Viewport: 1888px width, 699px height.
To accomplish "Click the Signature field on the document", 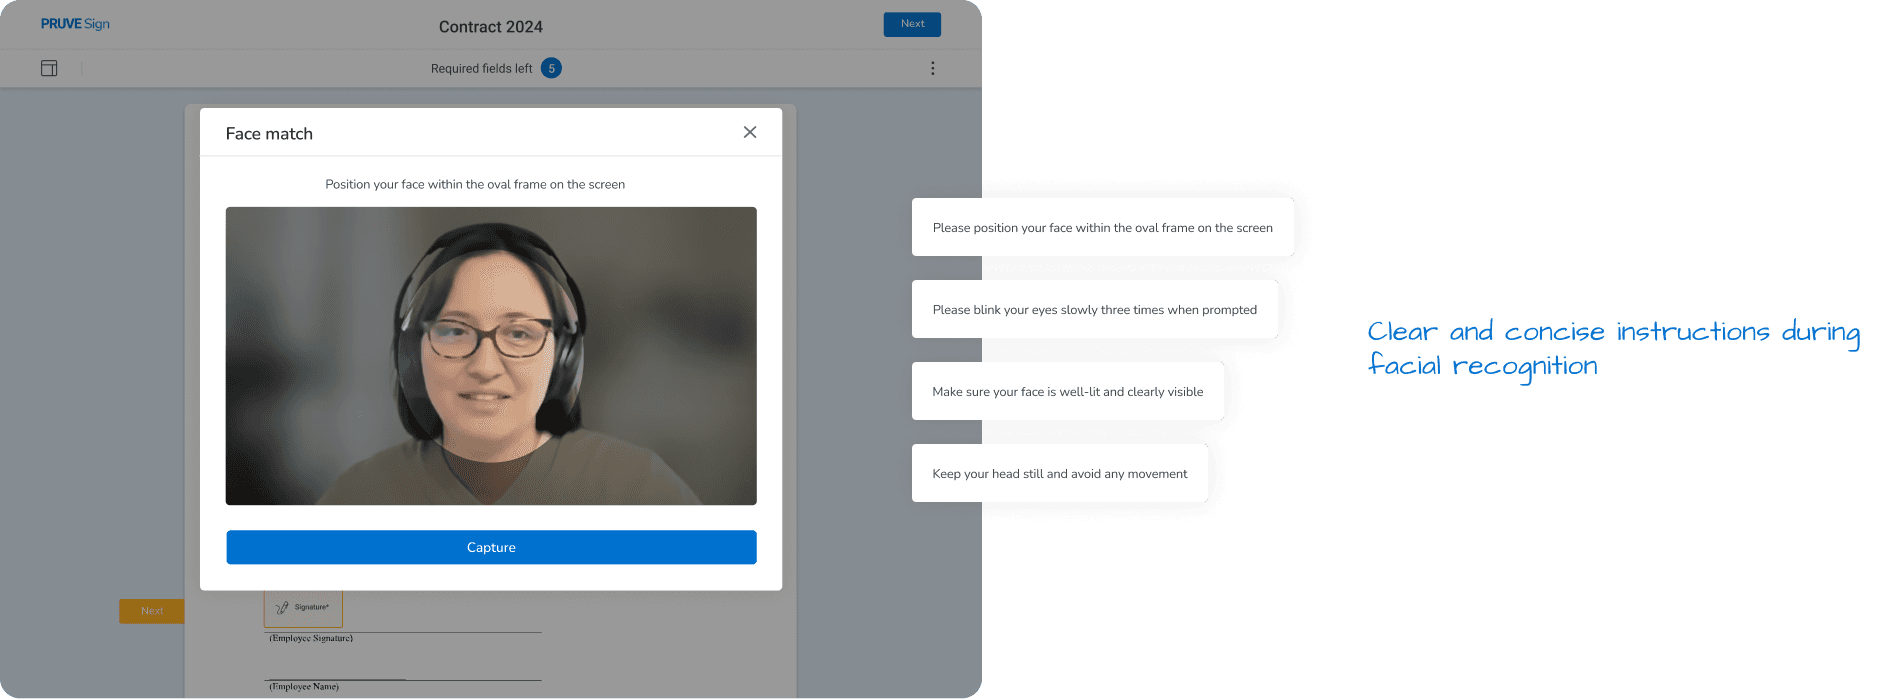I will click(x=303, y=607).
